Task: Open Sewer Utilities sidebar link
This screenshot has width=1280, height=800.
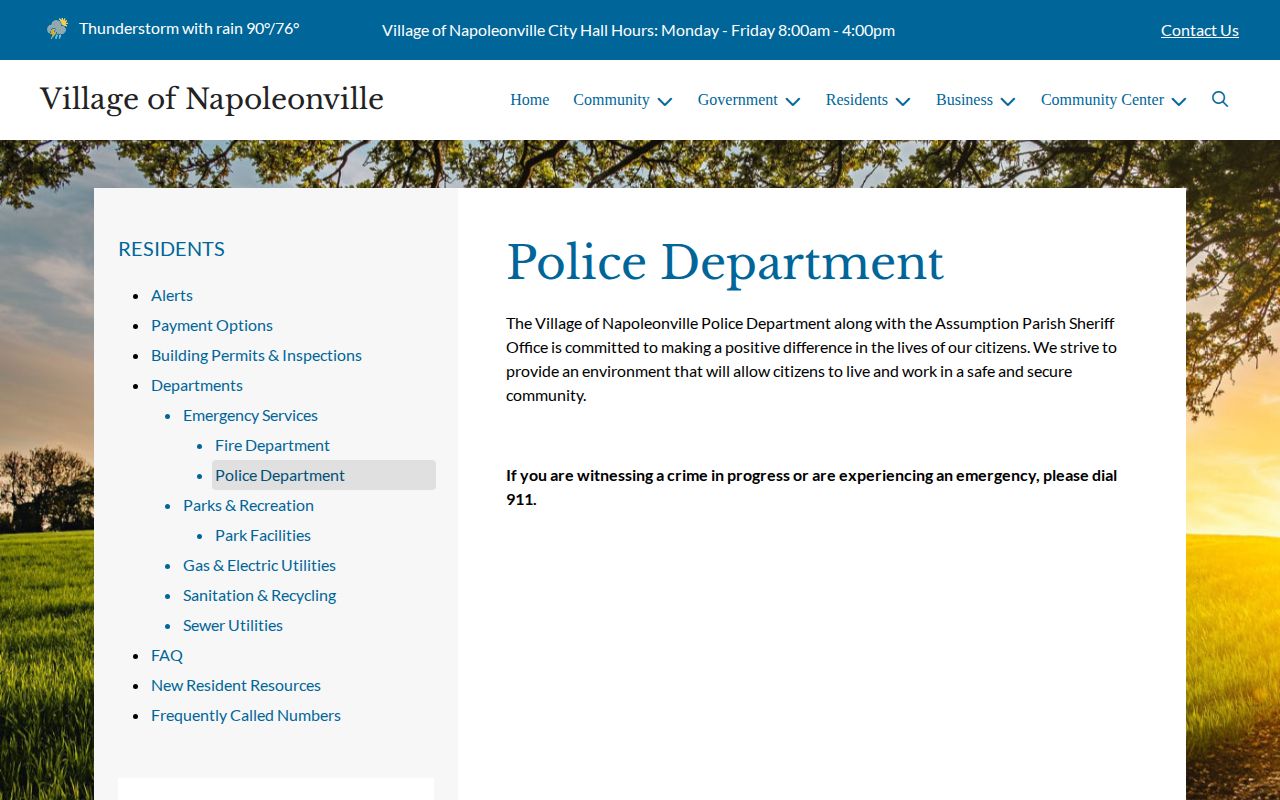Action: pos(233,625)
